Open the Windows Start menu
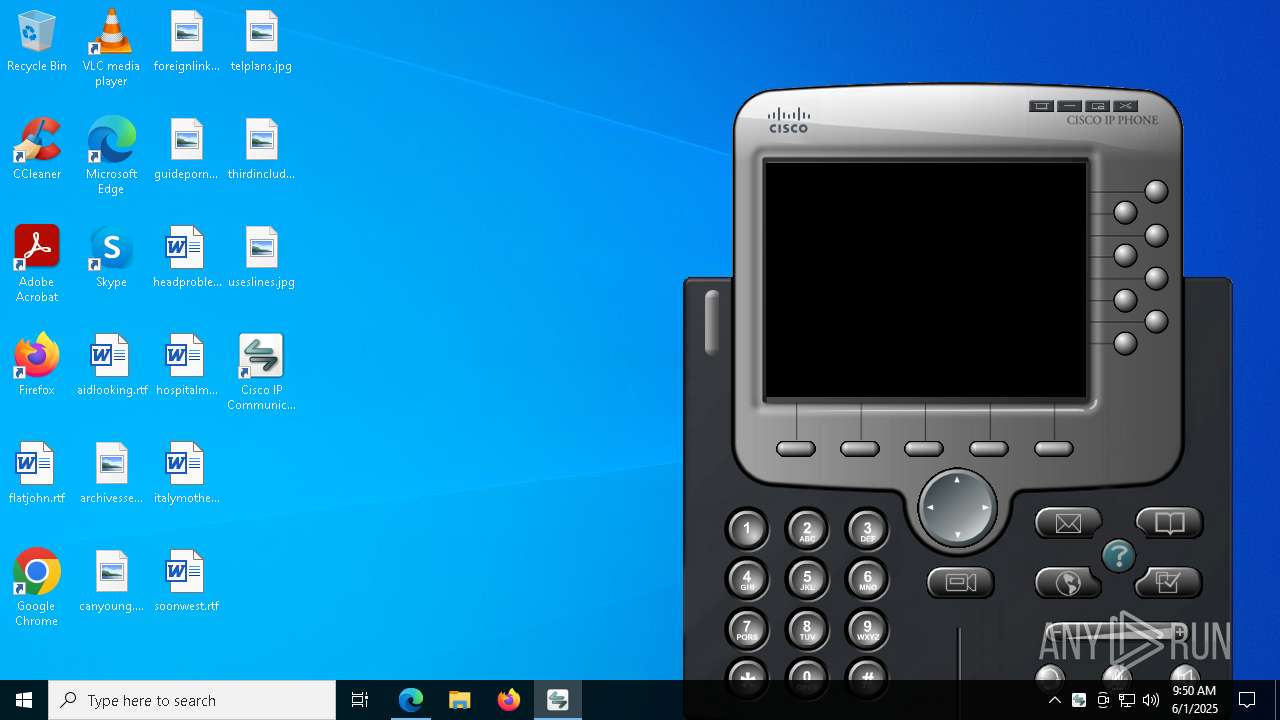Screen dimensions: 1280x720 click(24, 700)
